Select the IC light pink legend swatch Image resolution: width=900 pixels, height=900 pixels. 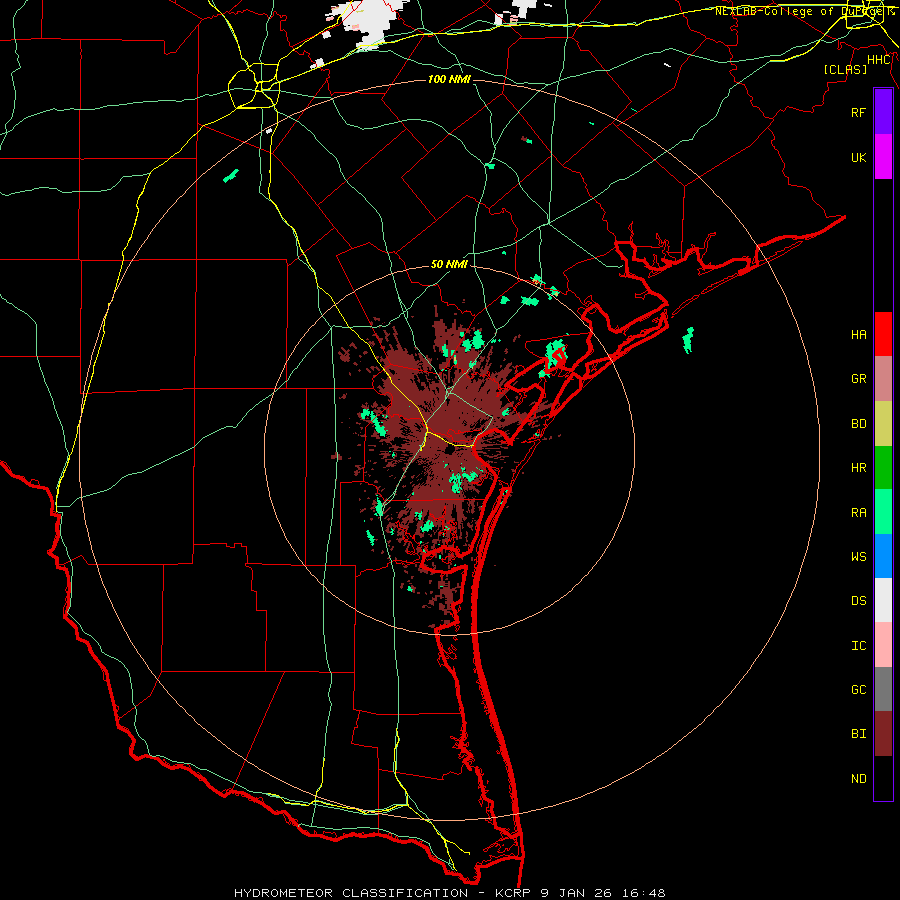[x=883, y=645]
